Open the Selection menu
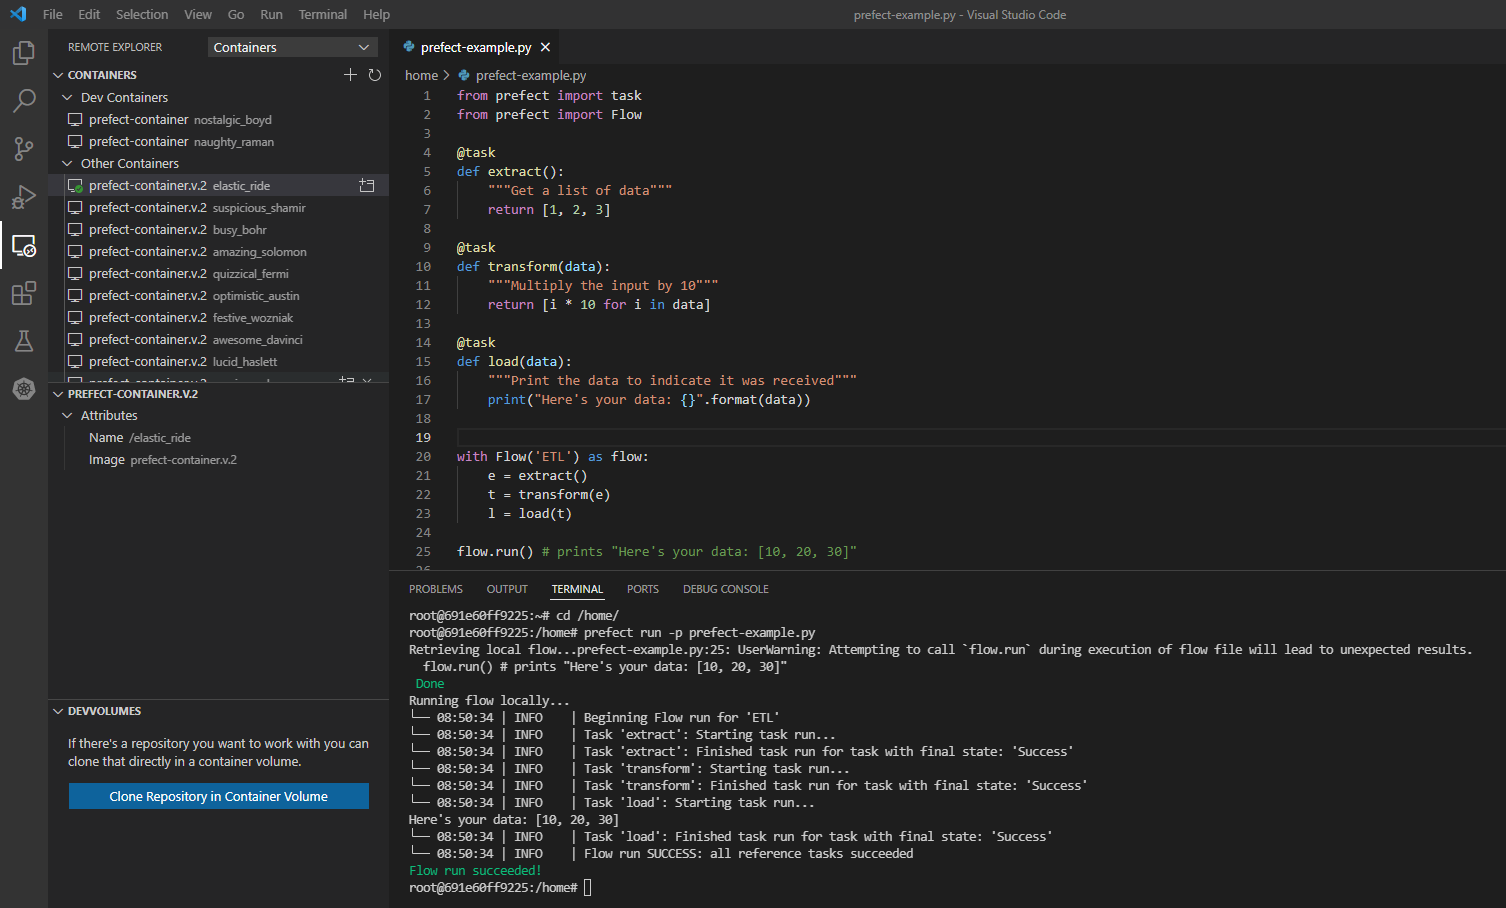This screenshot has height=908, width=1506. click(x=142, y=14)
